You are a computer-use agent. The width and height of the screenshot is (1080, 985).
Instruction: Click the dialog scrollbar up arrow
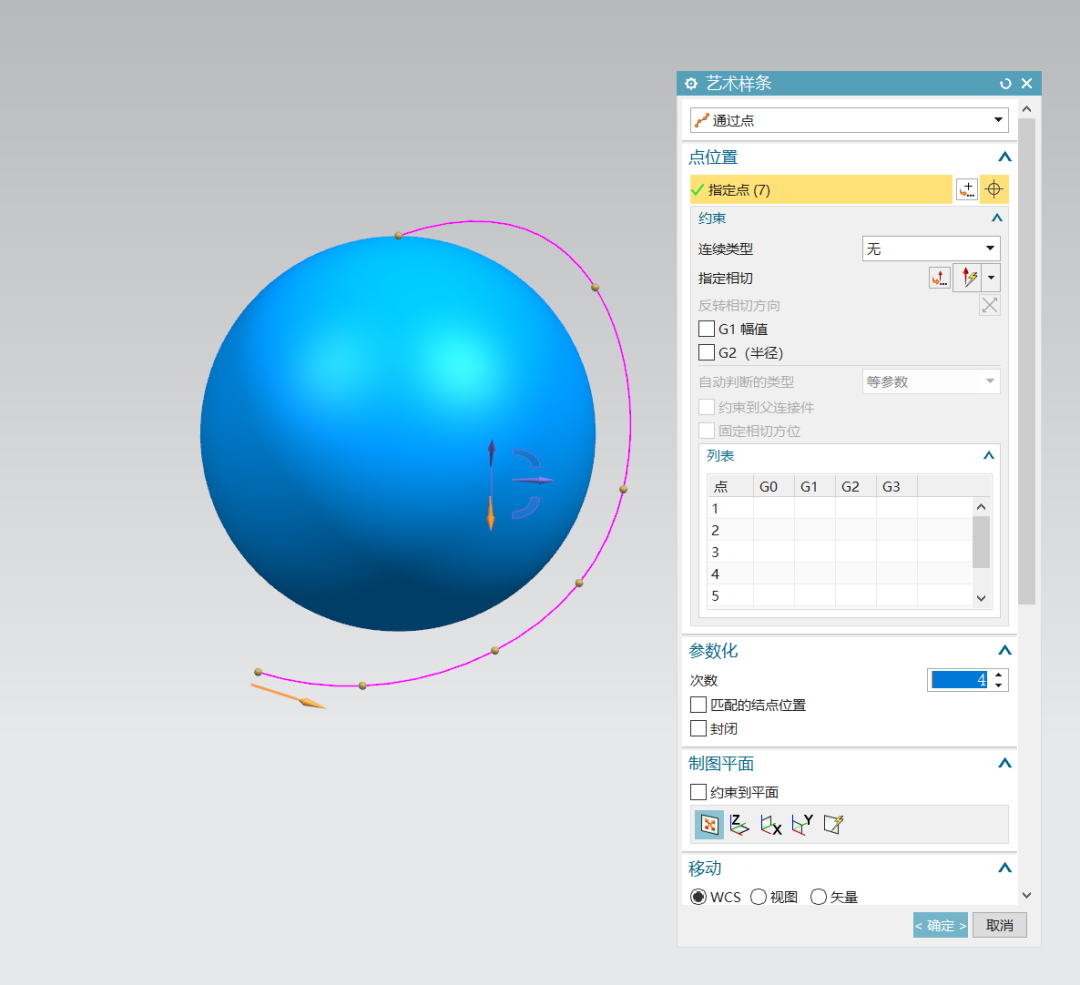coord(1026,109)
